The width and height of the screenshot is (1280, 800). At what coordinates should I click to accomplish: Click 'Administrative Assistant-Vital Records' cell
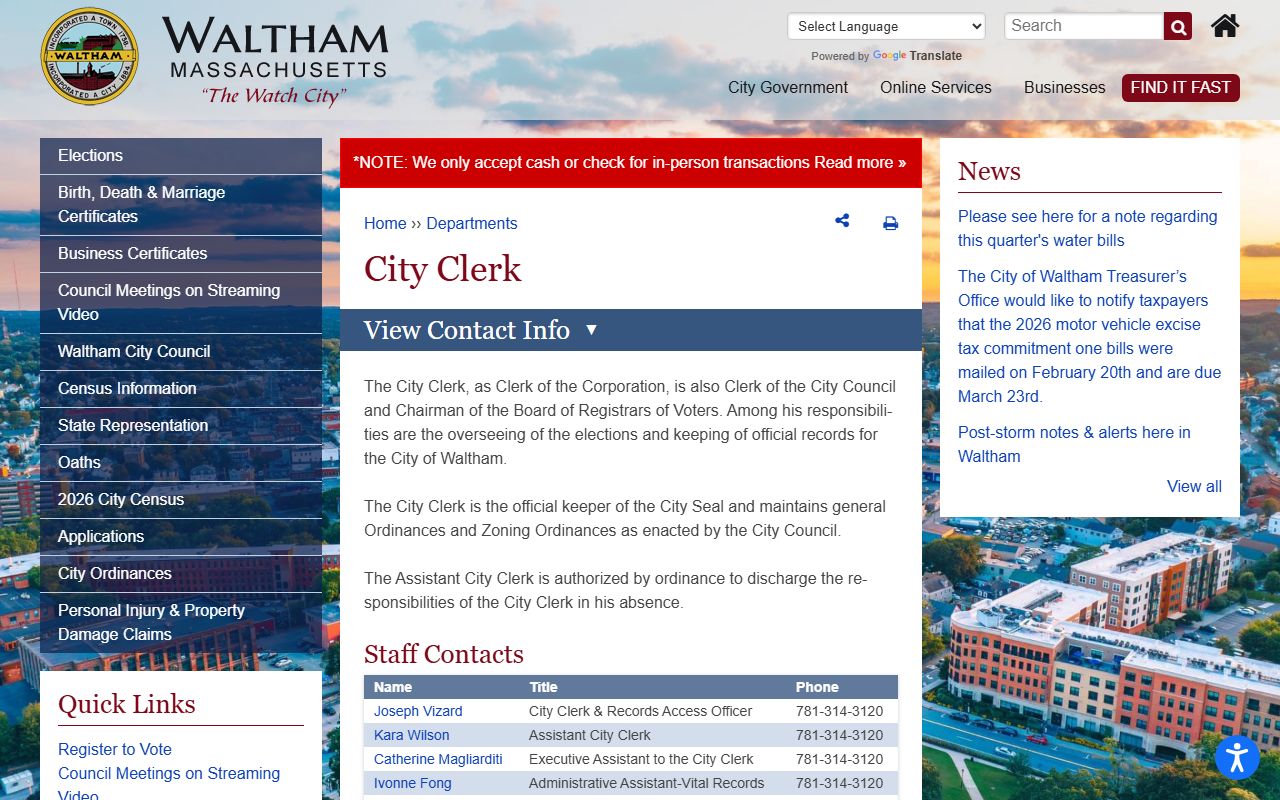pyautogui.click(x=646, y=783)
